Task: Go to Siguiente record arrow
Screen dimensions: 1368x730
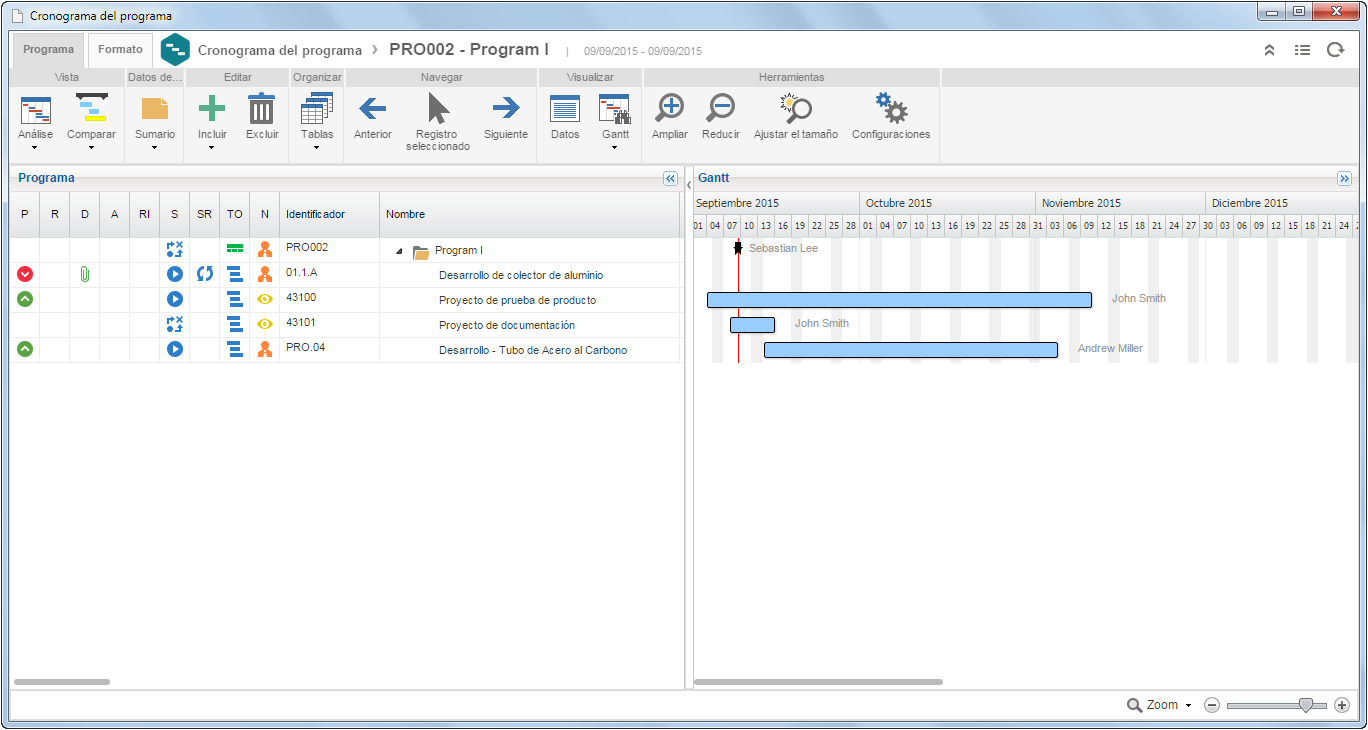Action: tap(506, 108)
